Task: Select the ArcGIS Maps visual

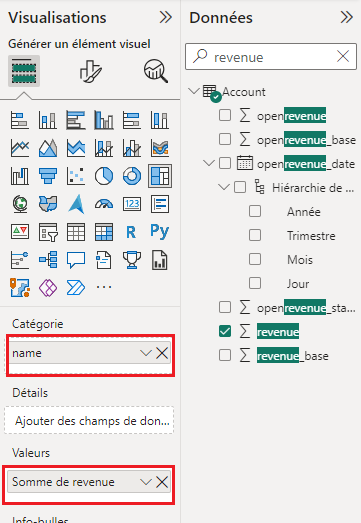Action: click(20, 288)
